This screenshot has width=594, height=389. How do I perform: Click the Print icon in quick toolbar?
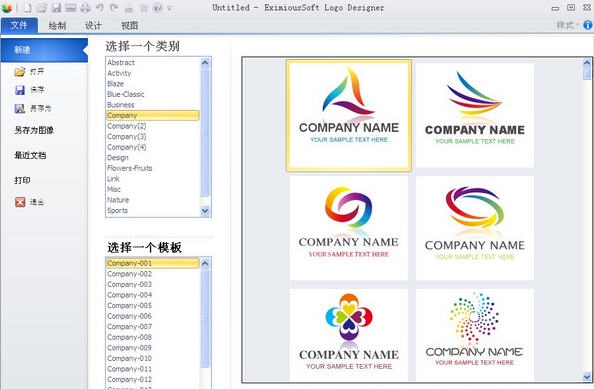[x=85, y=8]
